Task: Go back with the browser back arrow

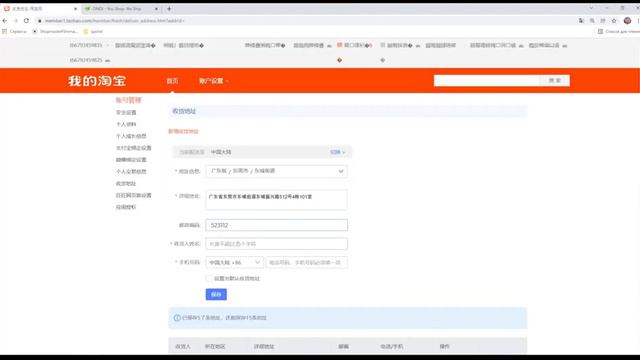Action: tap(5, 20)
